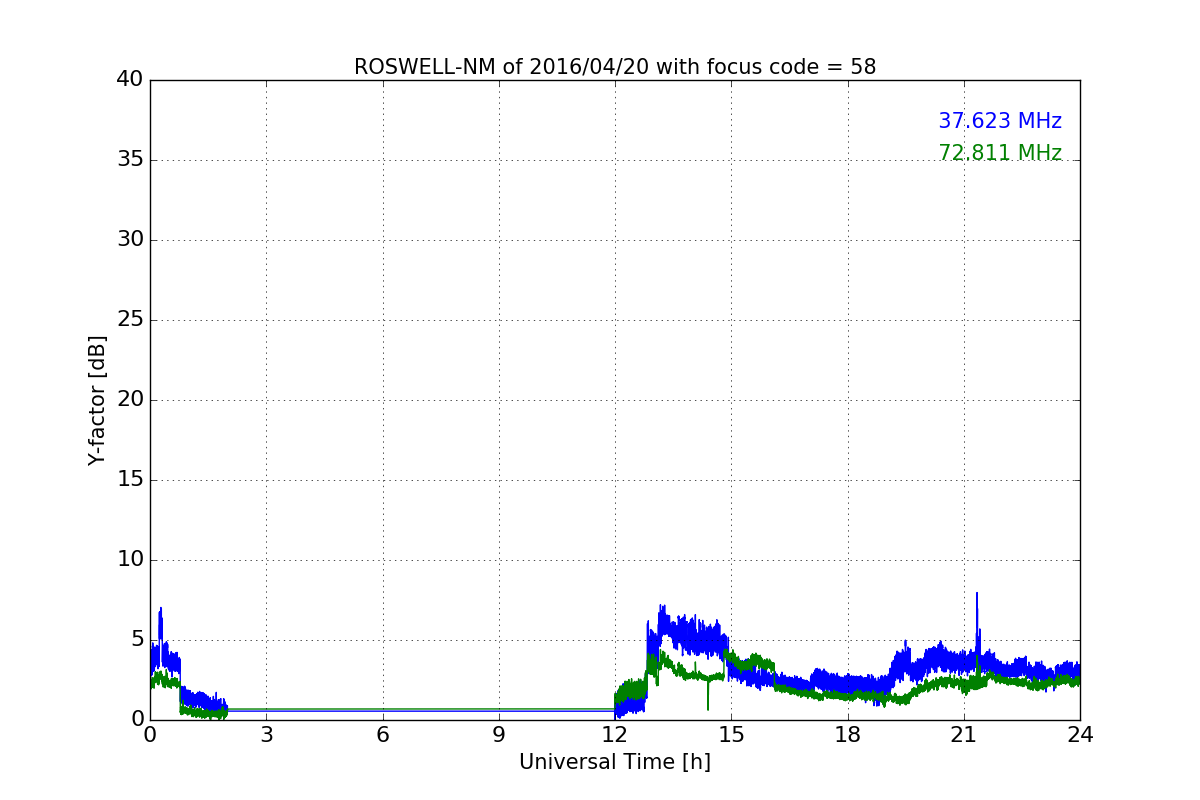Image resolution: width=1200 pixels, height=800 pixels.
Task: Click the y-axis tick label 25
Action: pos(130,320)
